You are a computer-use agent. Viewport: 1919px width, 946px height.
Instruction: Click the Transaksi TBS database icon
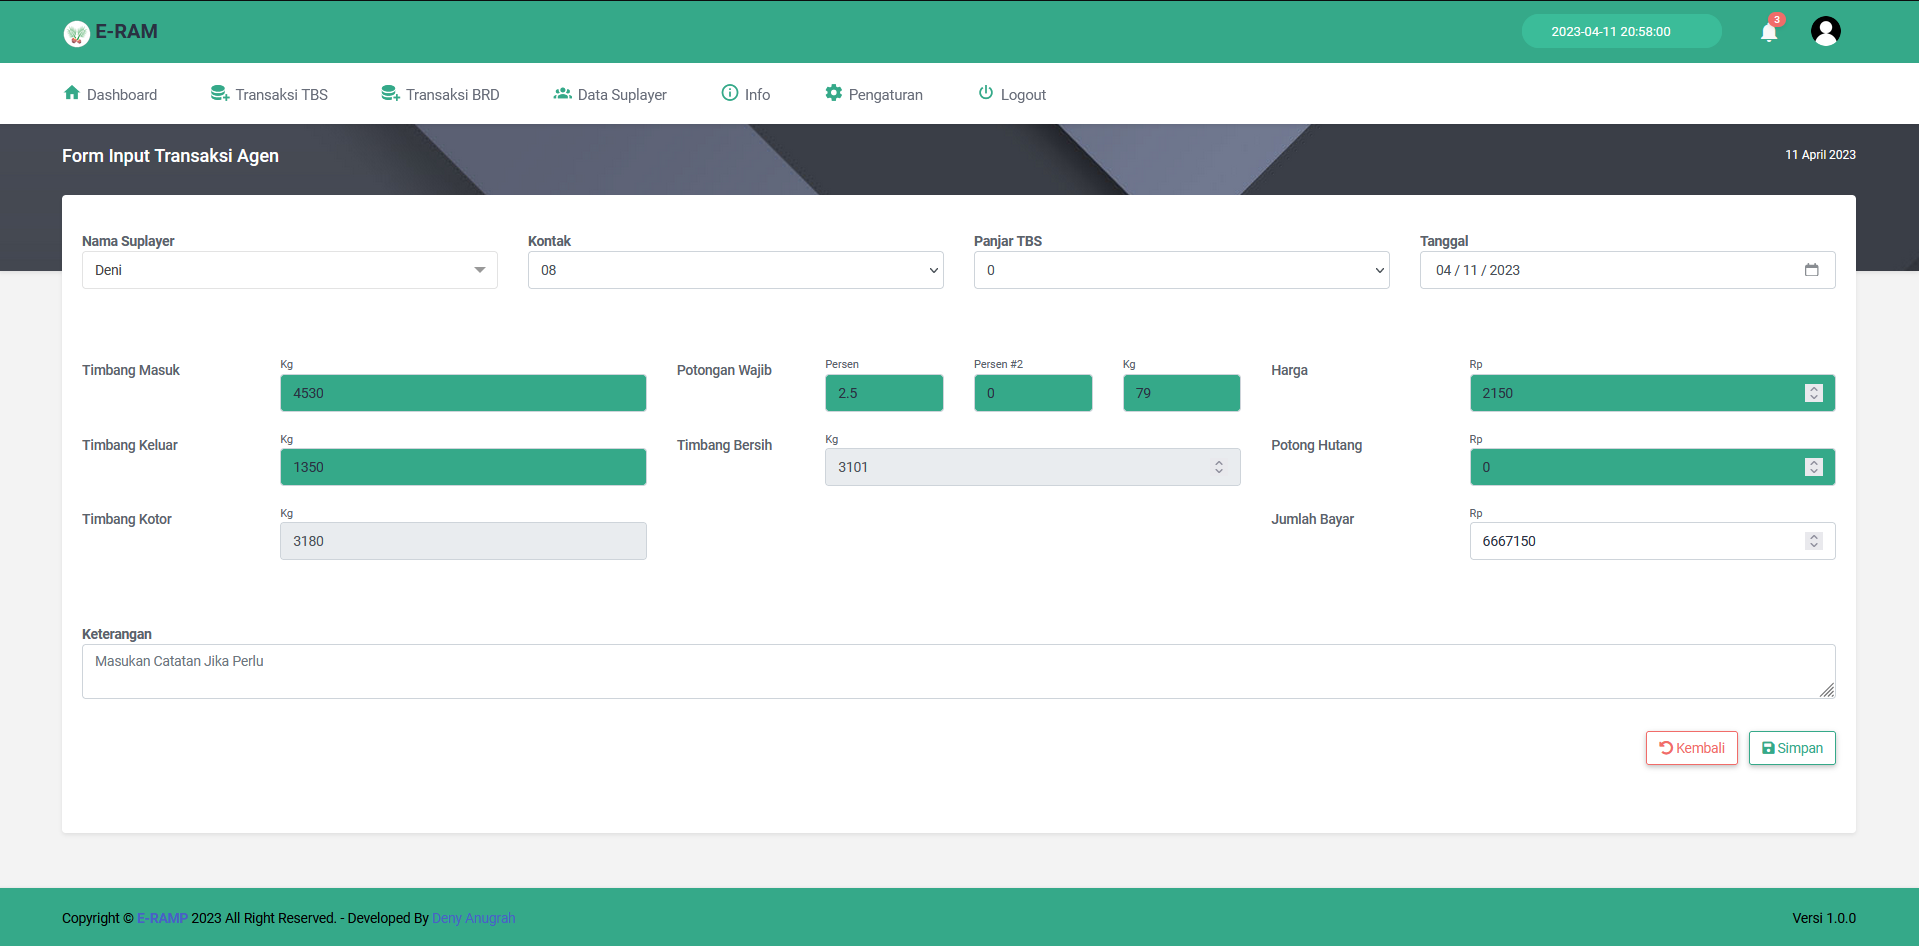(218, 92)
